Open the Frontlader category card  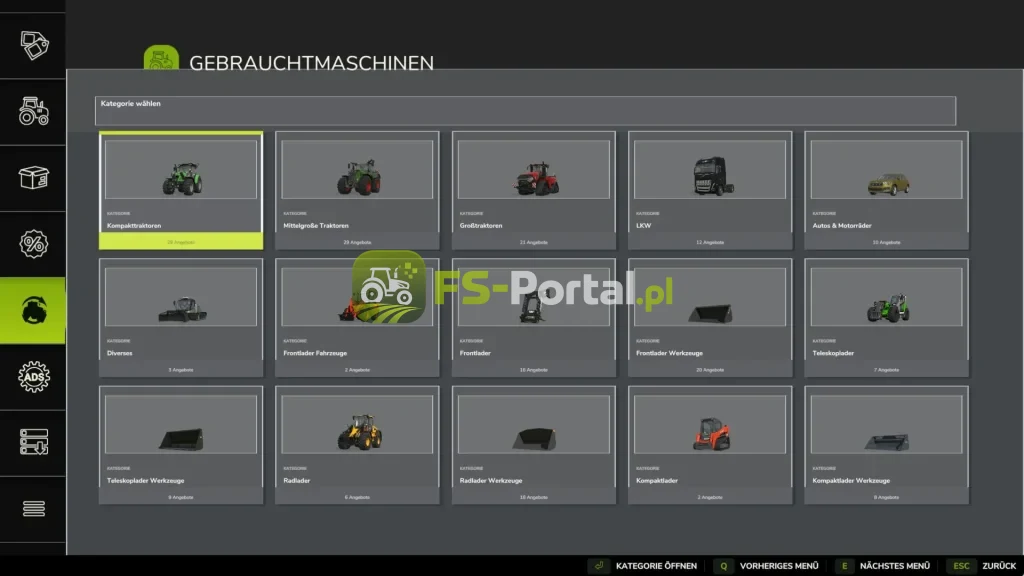(534, 317)
